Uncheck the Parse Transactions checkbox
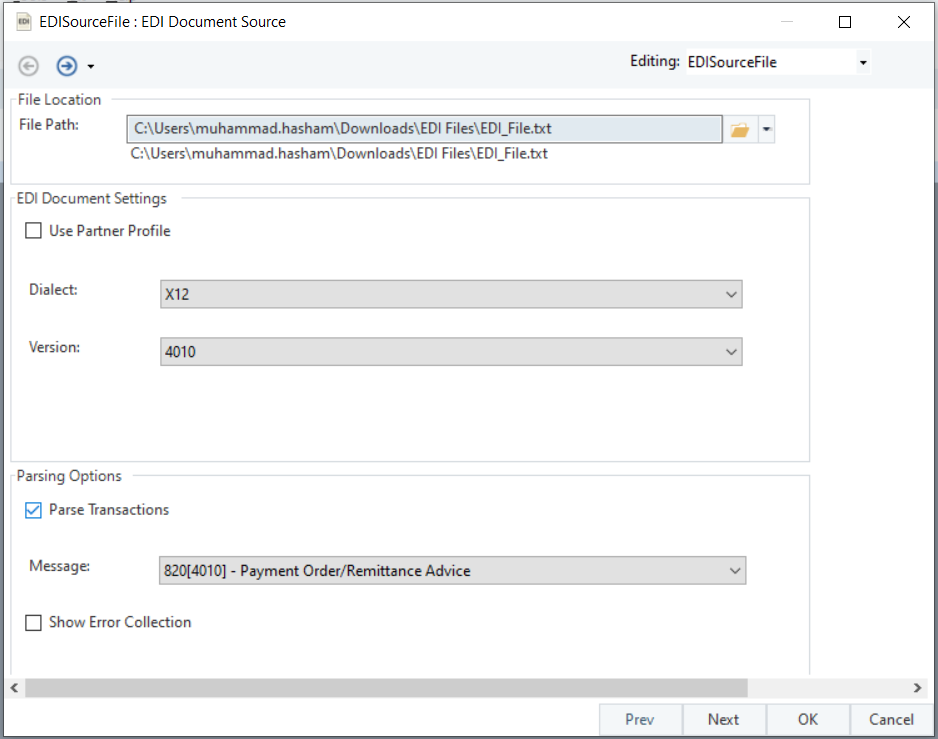Viewport: 938px width, 739px height. pyautogui.click(x=34, y=510)
